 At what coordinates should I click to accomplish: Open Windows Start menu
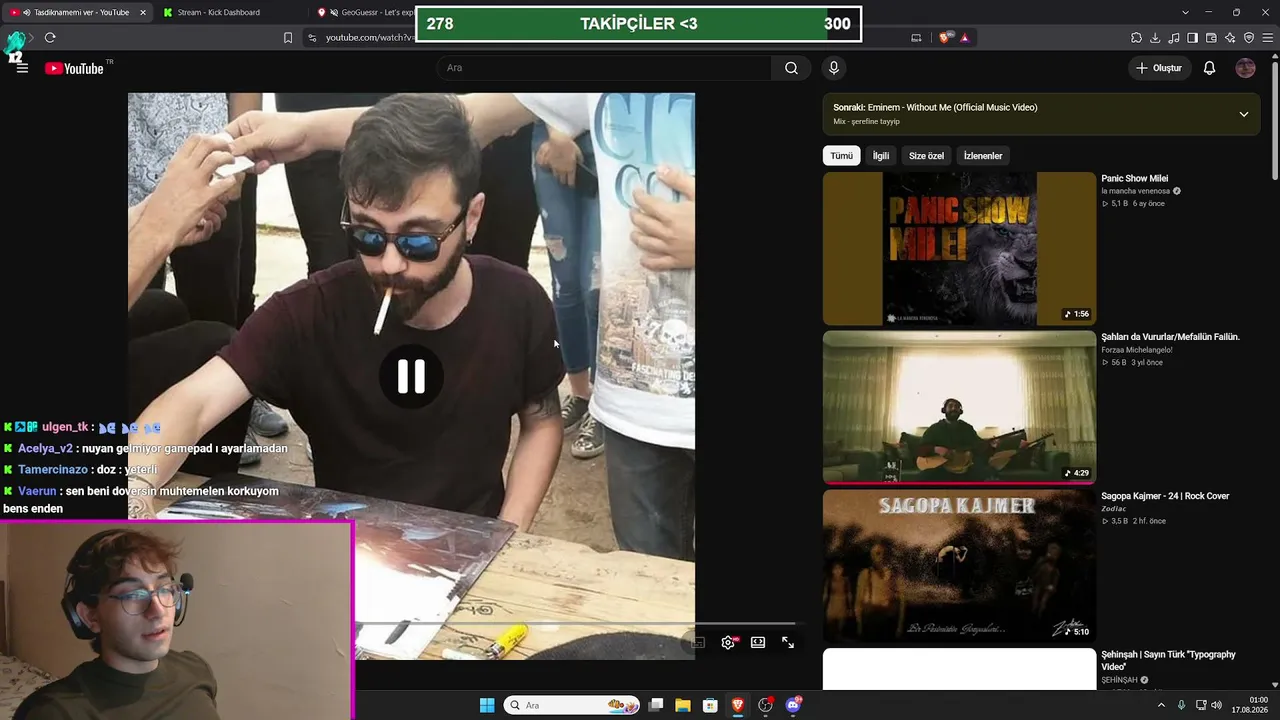[487, 705]
